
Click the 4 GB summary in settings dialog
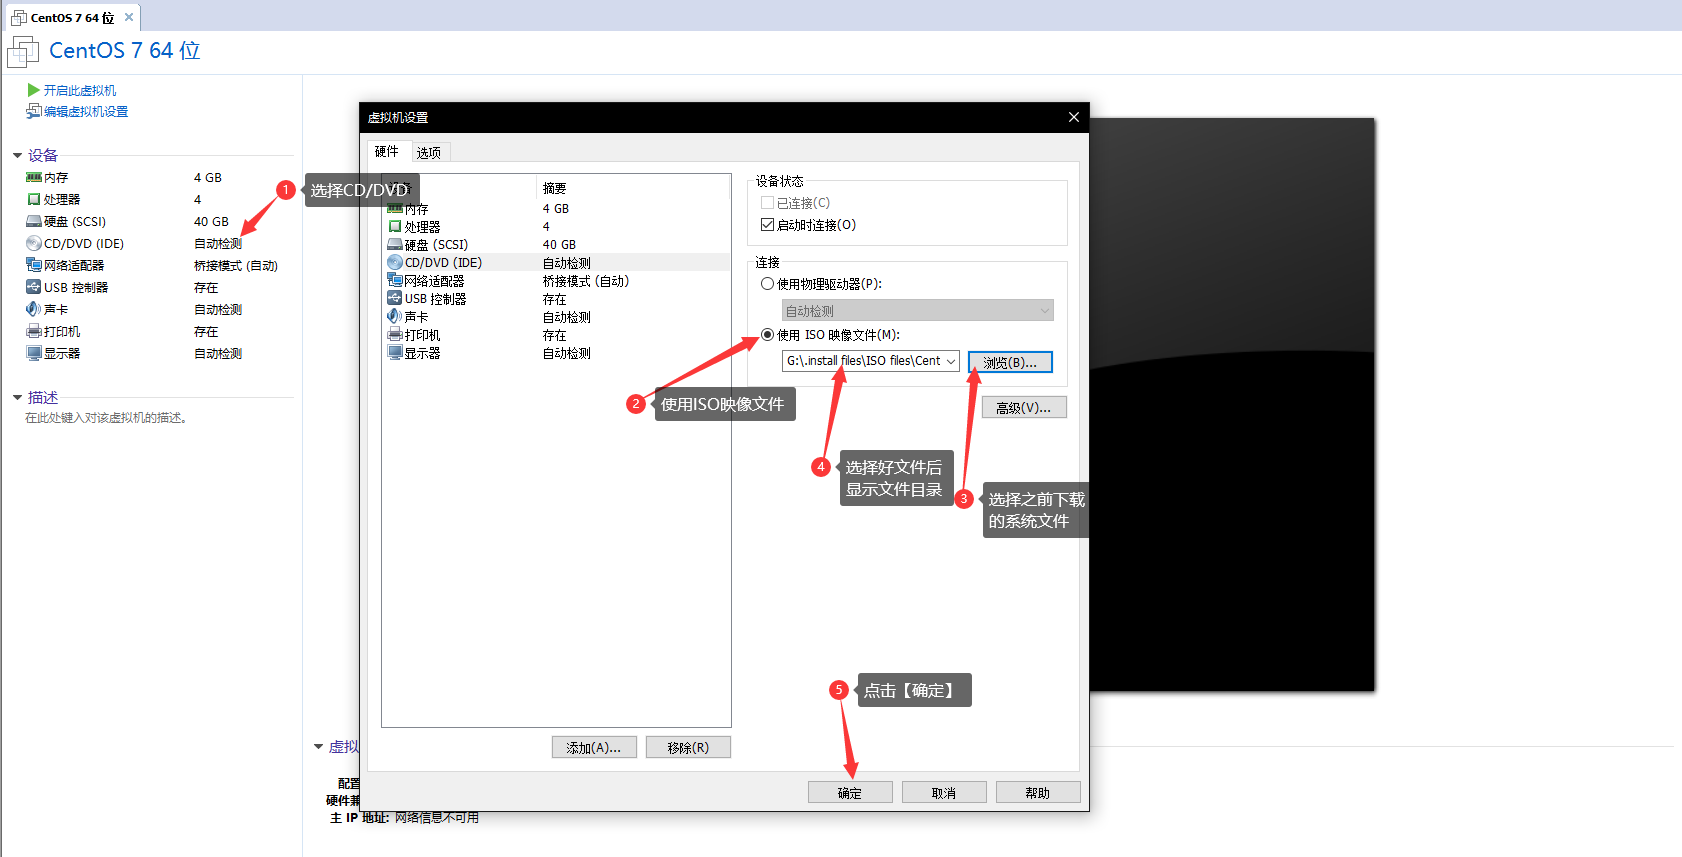point(556,209)
